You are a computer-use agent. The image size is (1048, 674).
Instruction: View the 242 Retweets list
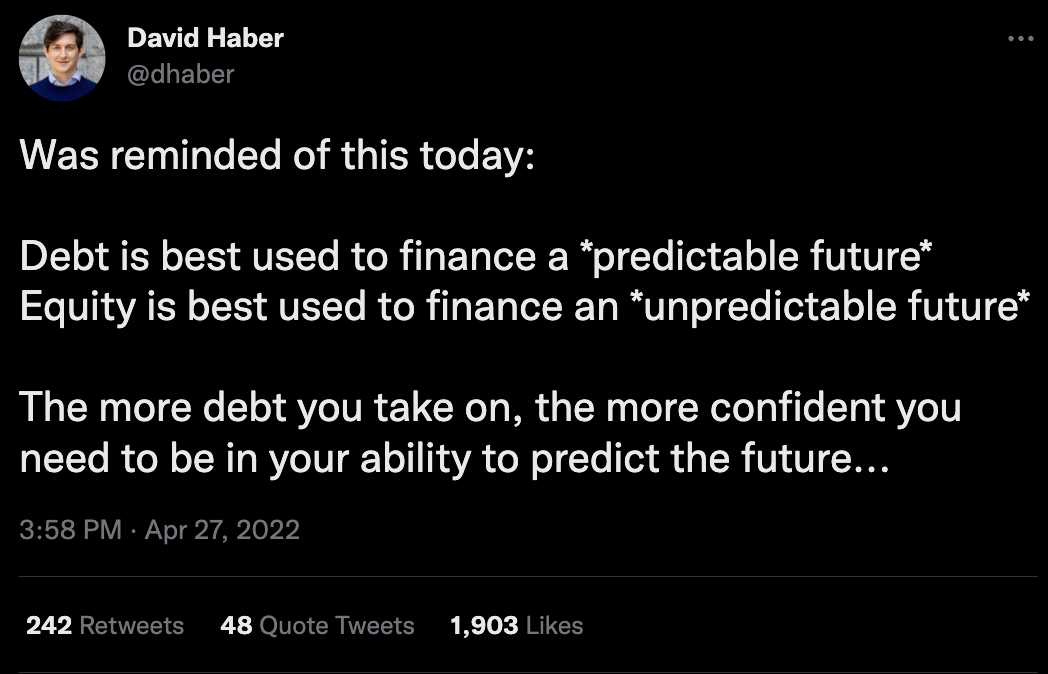(105, 625)
